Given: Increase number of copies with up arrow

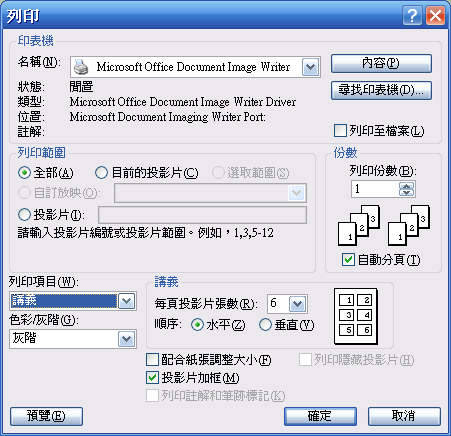Looking at the screenshot, I should tap(406, 185).
